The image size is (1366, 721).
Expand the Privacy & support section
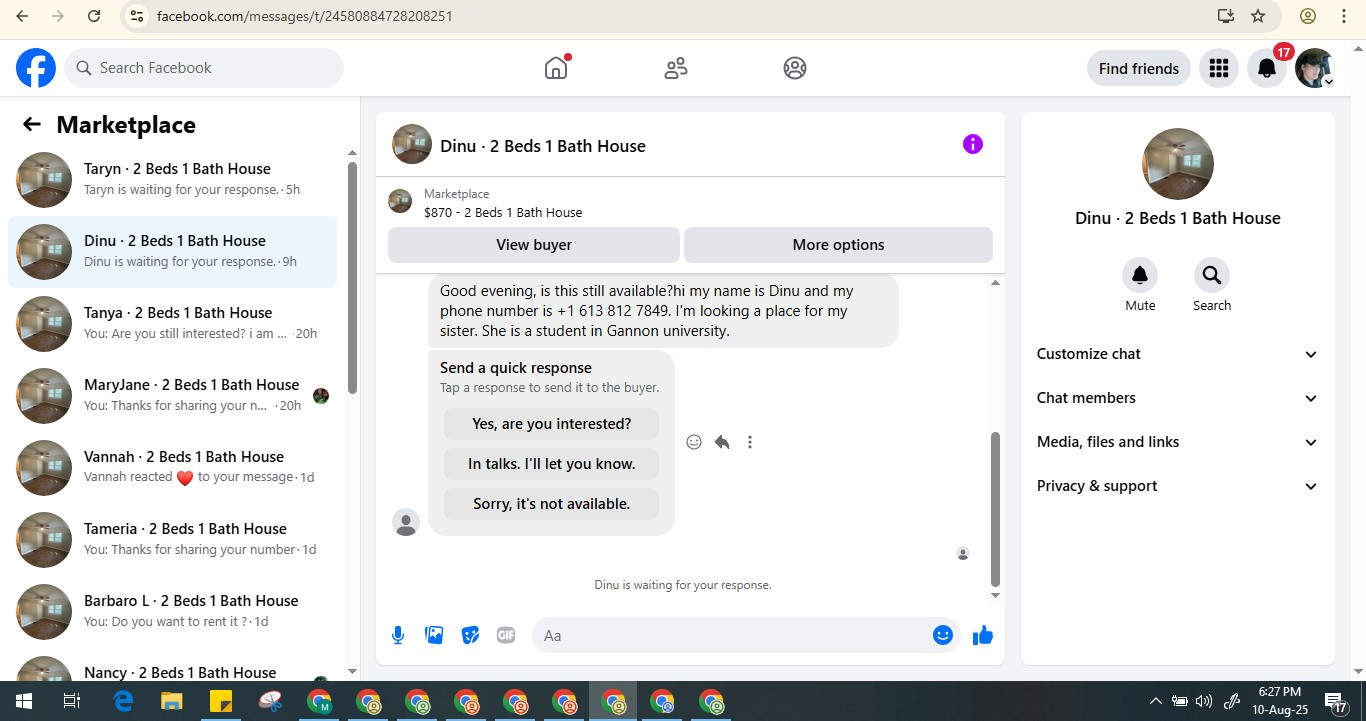click(x=1178, y=486)
